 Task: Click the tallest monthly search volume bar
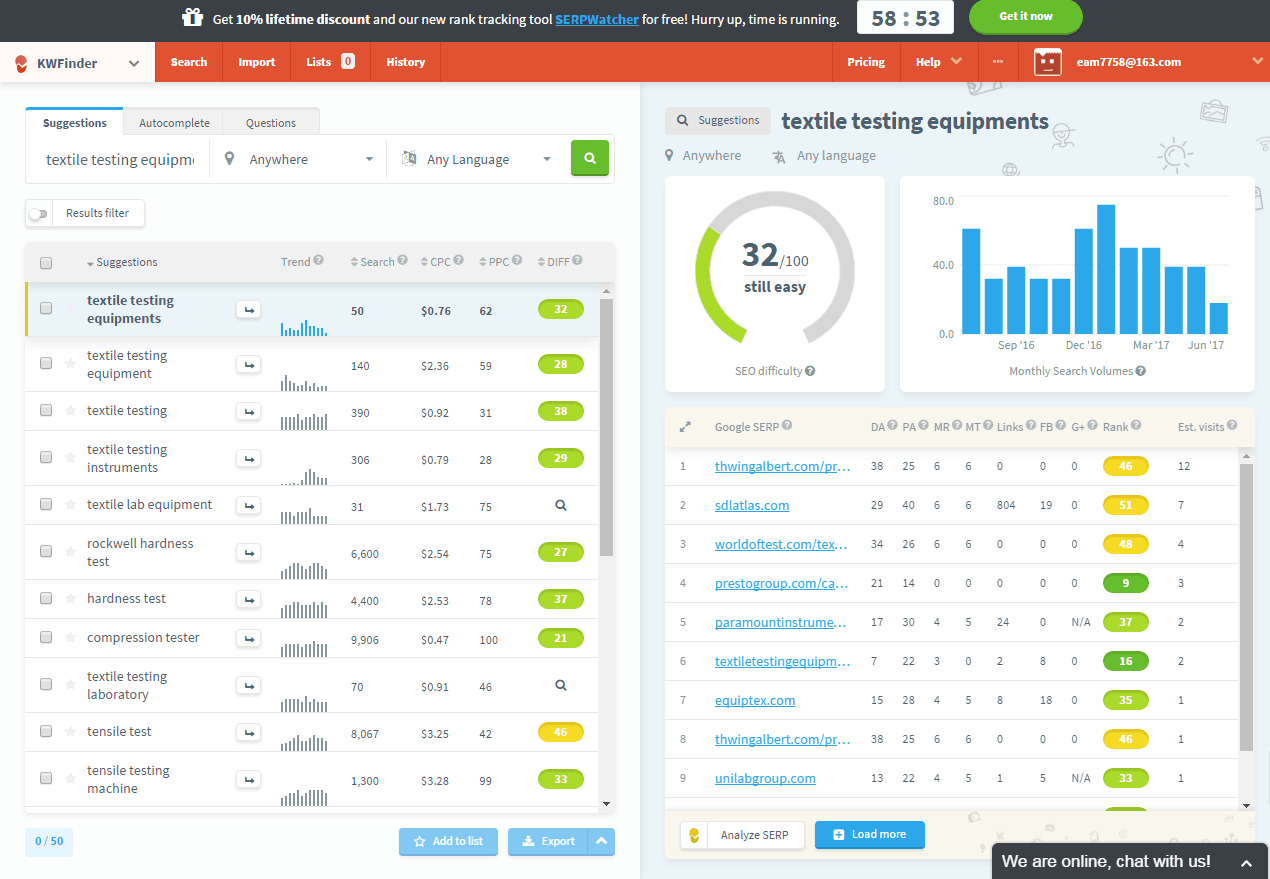tap(1106, 269)
